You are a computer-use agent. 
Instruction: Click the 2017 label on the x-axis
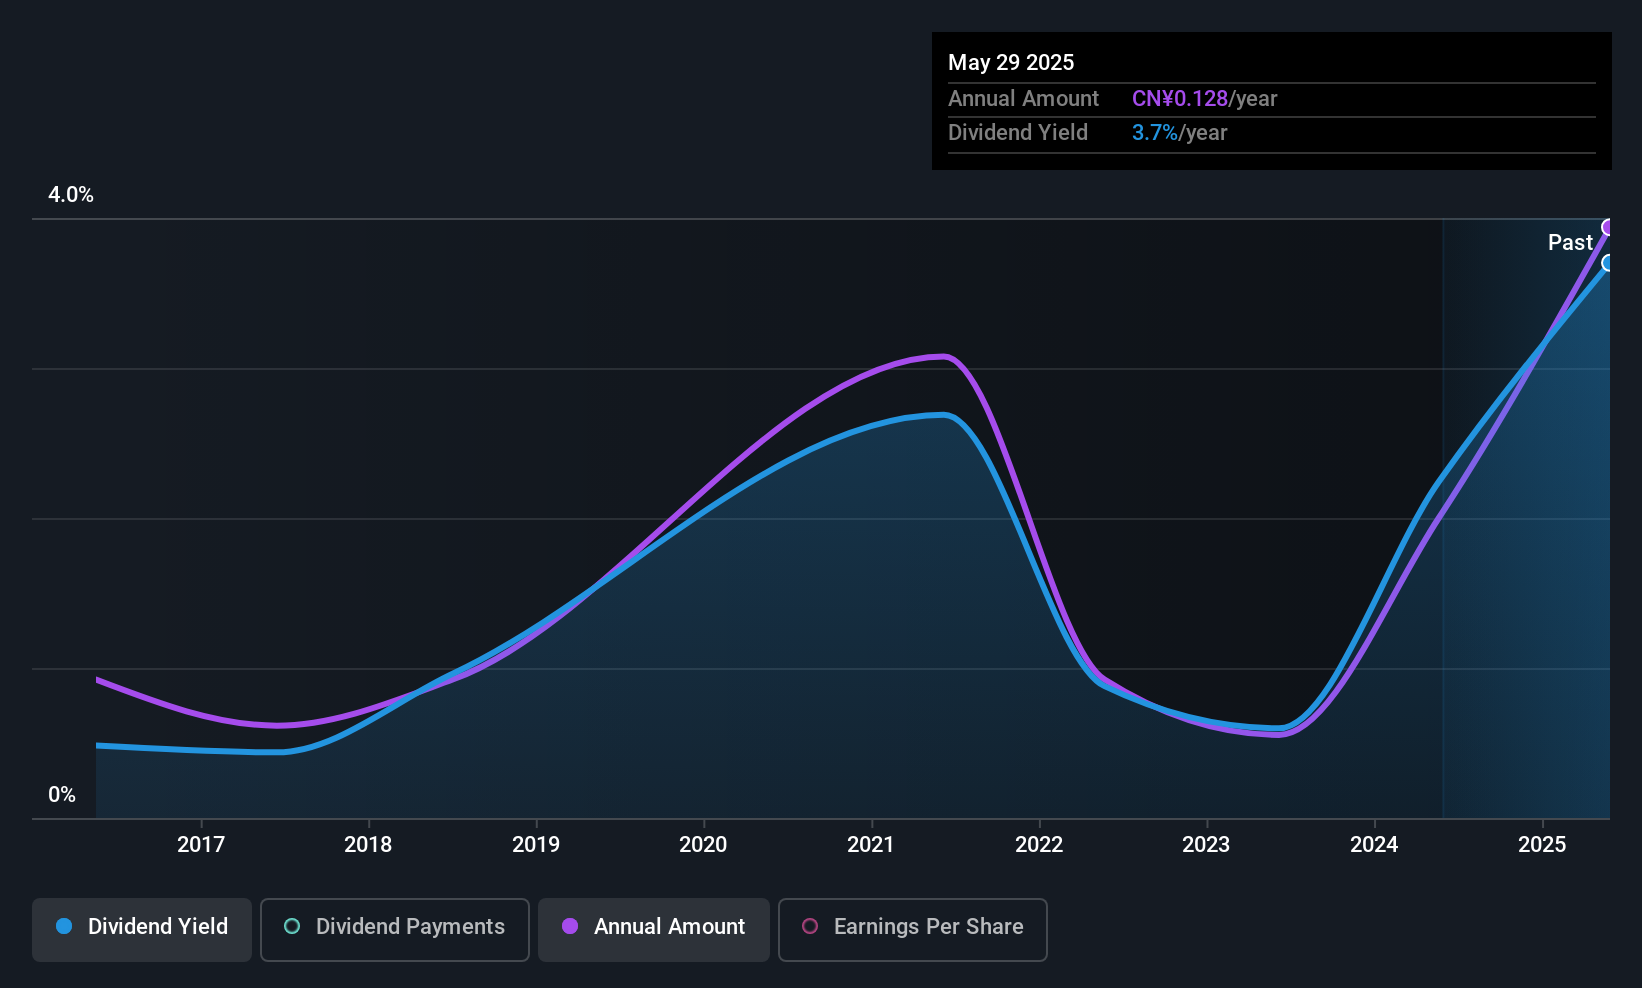click(x=201, y=844)
